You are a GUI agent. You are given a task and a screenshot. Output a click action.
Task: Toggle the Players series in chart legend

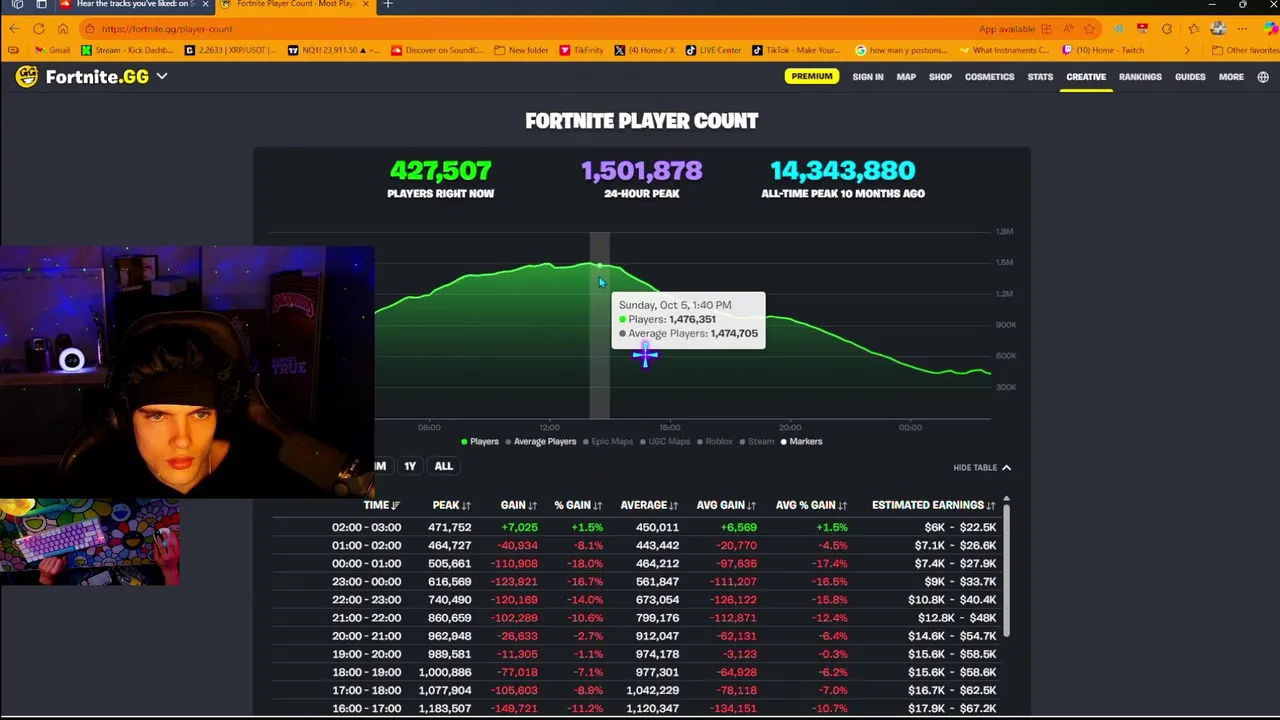[x=480, y=441]
